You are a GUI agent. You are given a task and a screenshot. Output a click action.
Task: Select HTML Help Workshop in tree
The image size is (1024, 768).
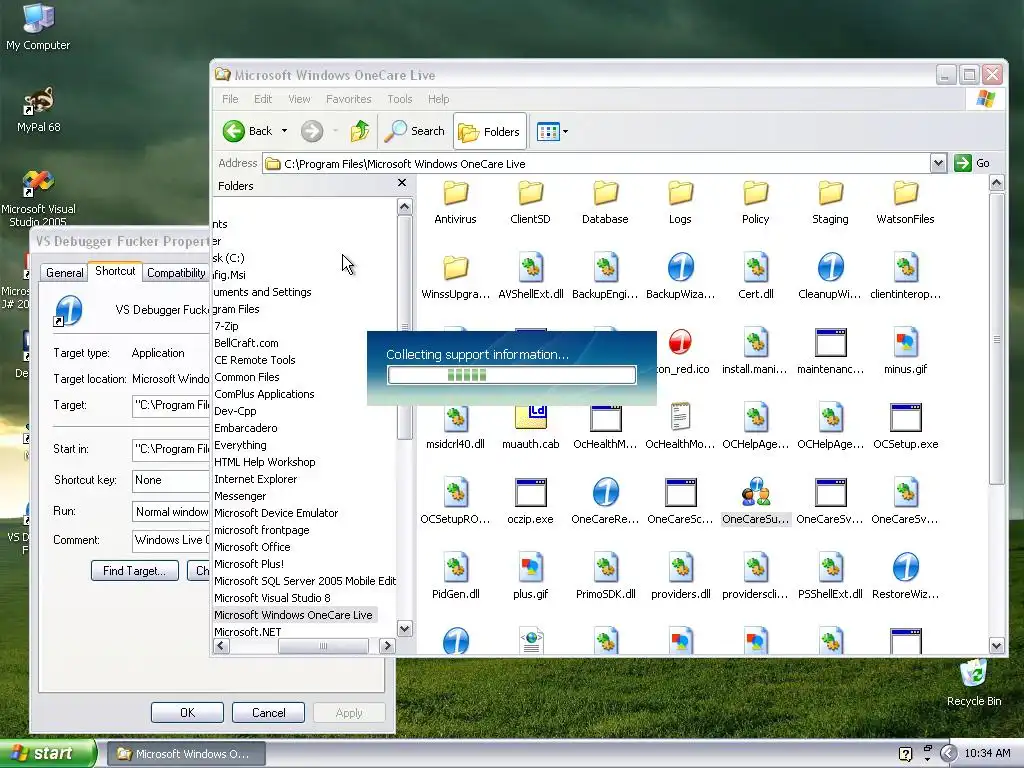tap(264, 462)
